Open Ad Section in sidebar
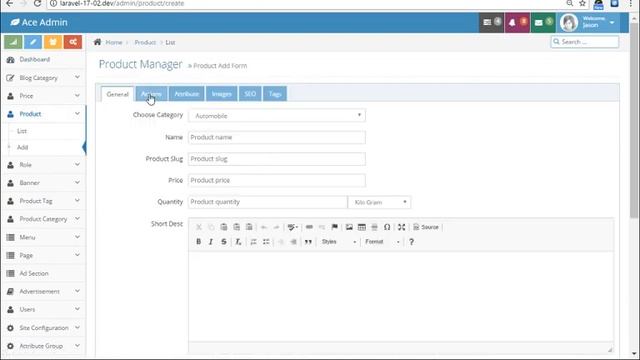Screen dimensions: 640x360 43,273
